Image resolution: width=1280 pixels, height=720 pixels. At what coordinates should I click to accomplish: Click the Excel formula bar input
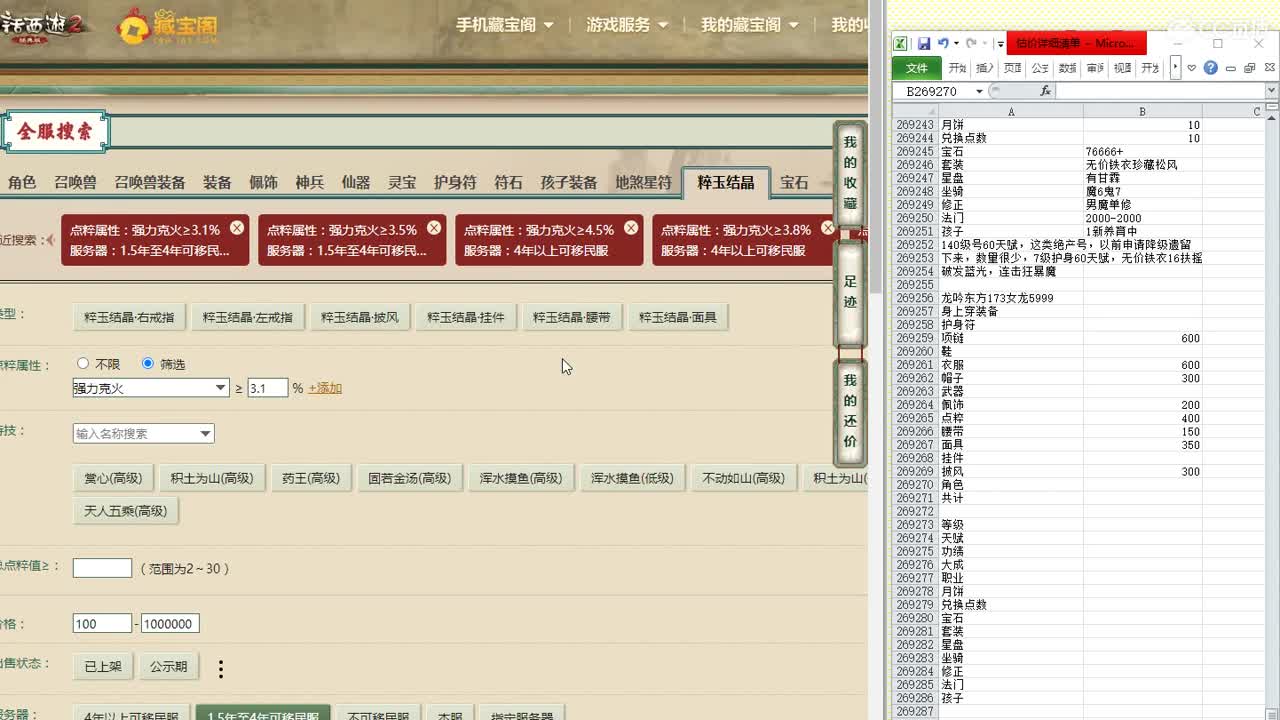point(1160,91)
